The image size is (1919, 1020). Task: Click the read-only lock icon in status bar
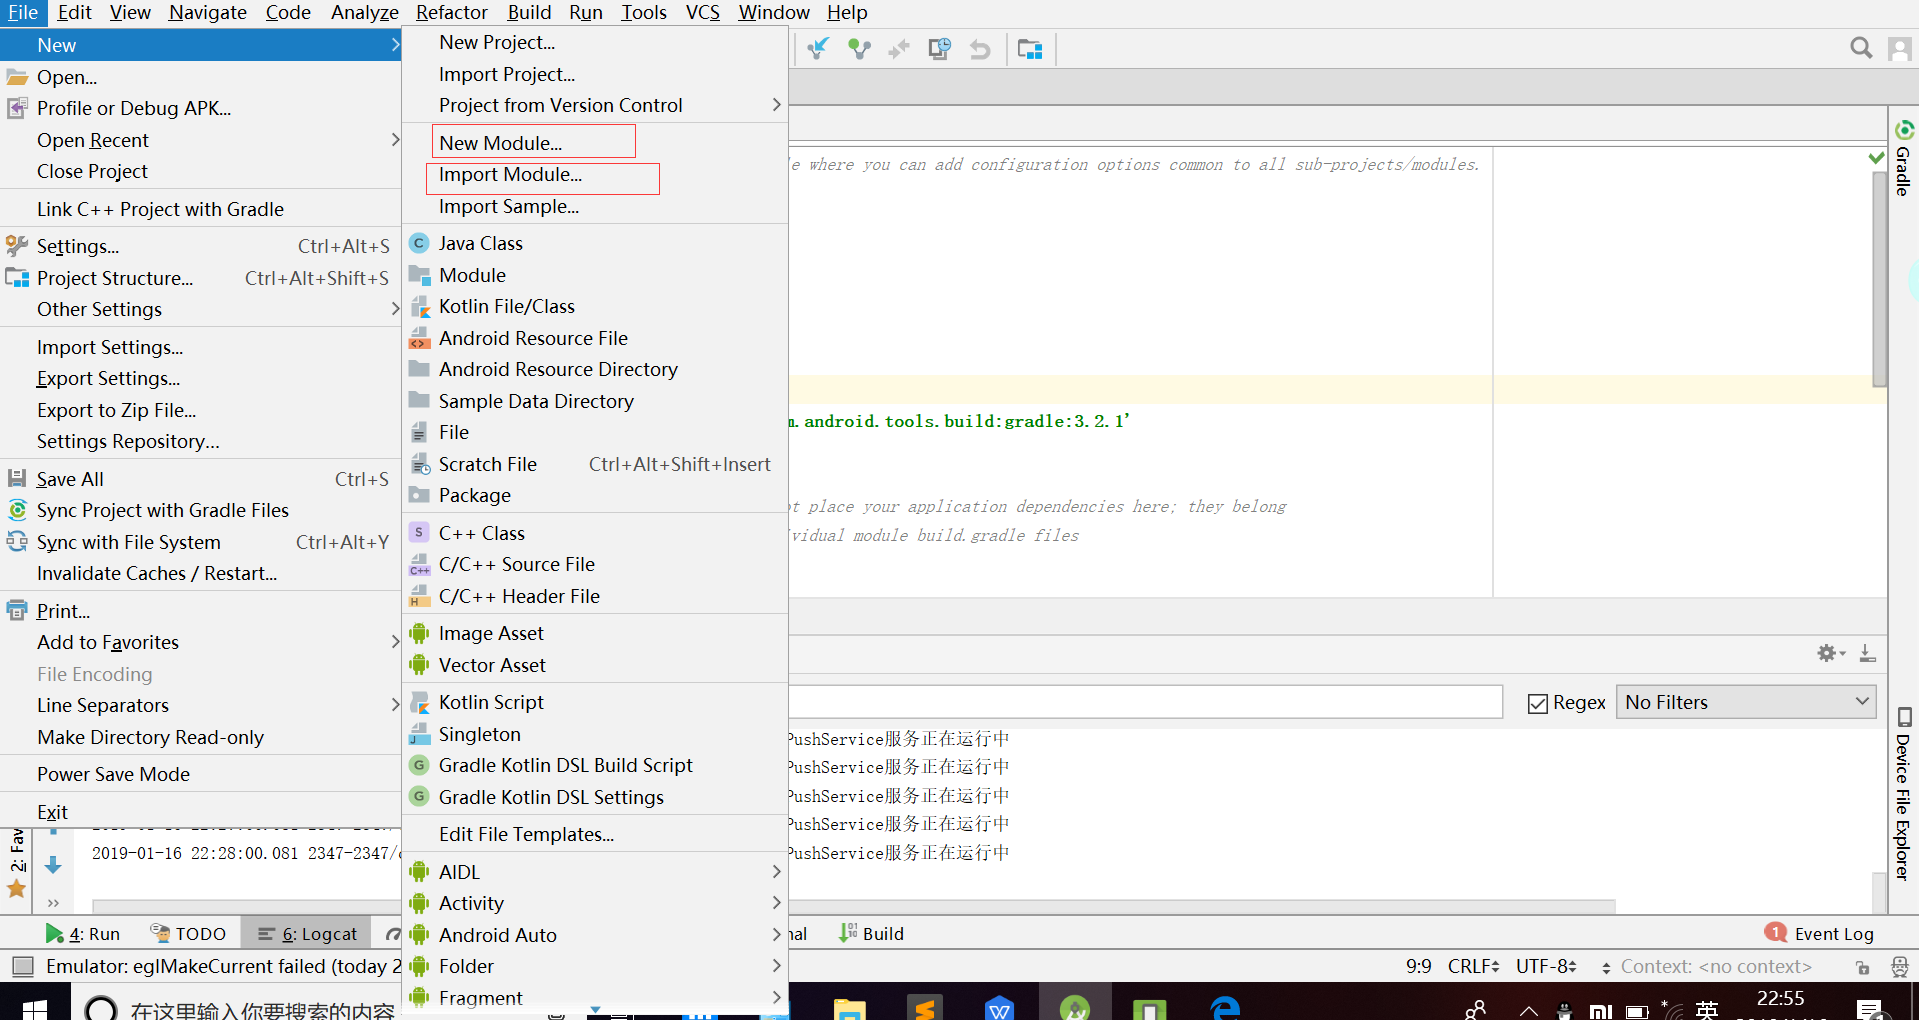(1862, 967)
